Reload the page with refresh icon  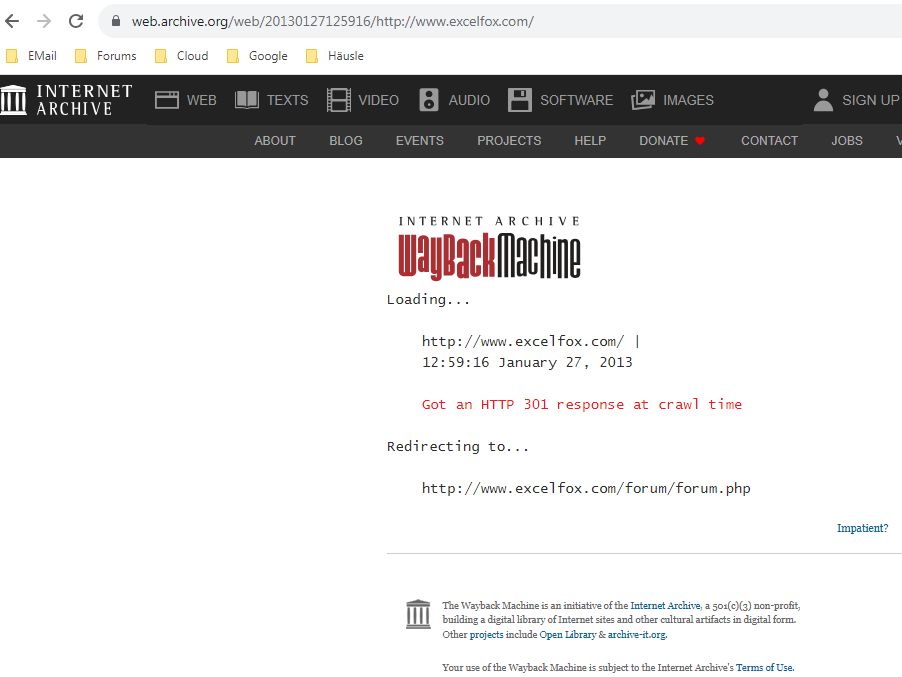(x=76, y=21)
